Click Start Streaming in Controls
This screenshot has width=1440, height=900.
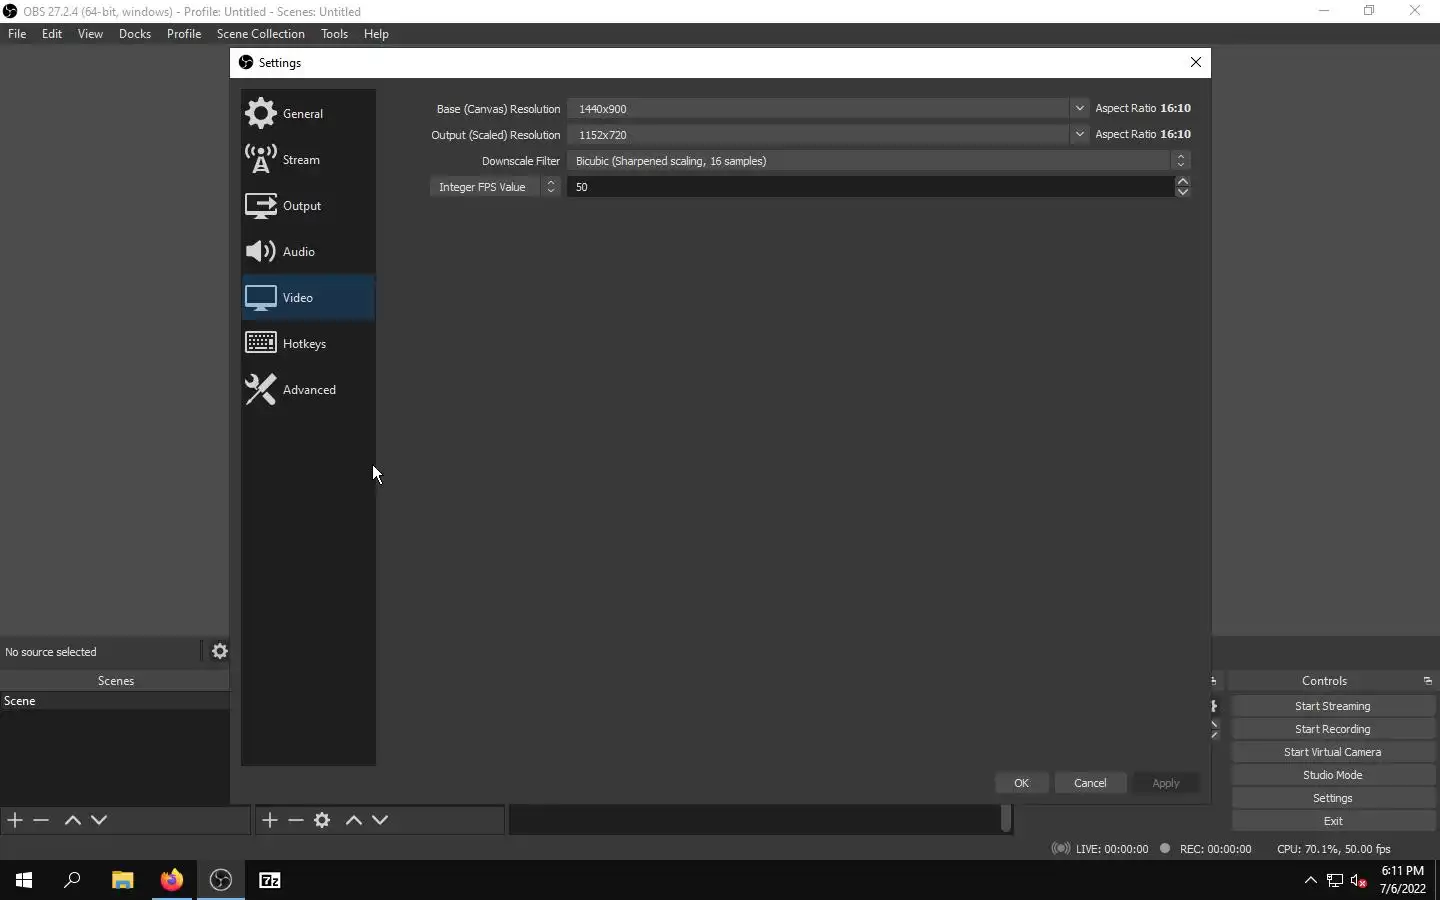click(1332, 706)
